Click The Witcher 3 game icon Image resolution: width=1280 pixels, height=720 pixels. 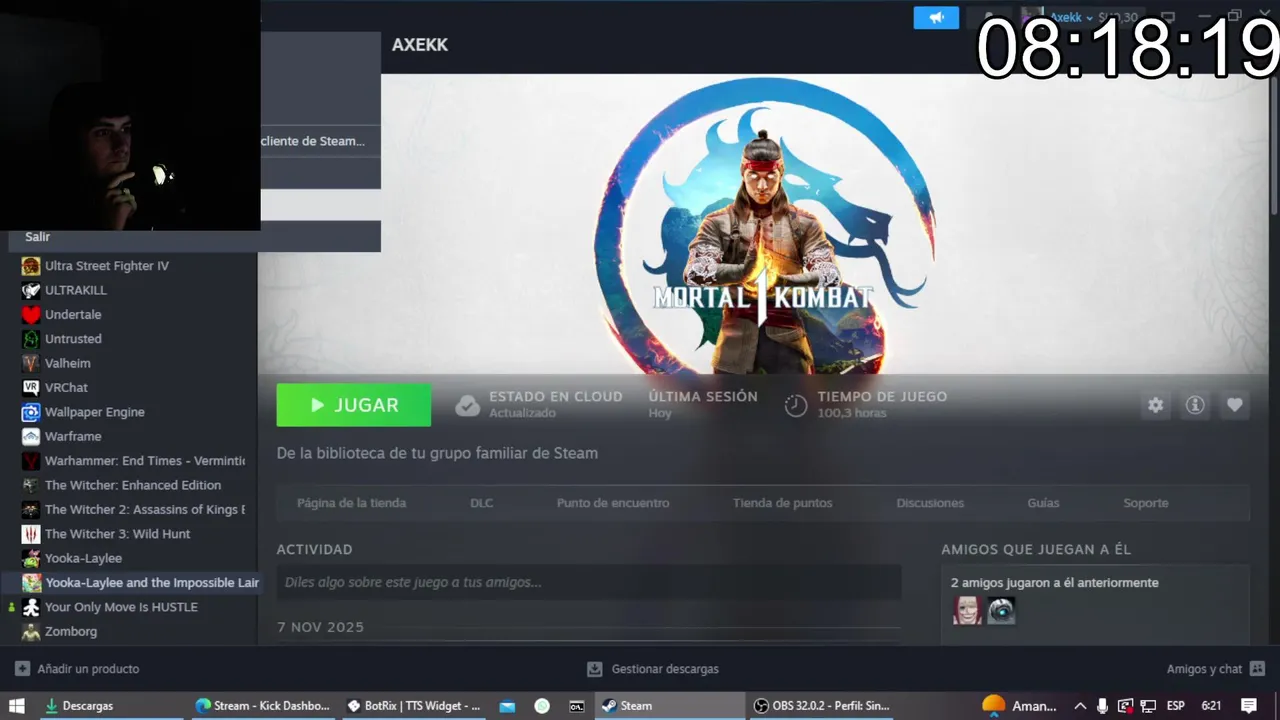[x=31, y=534]
